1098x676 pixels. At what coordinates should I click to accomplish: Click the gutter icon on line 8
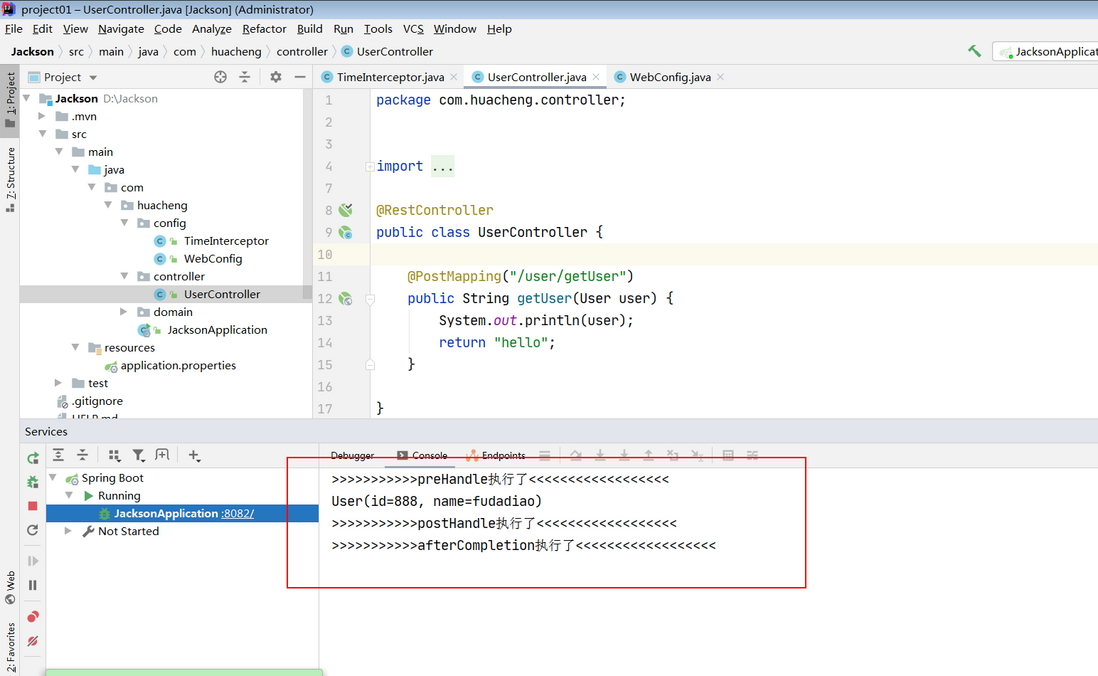point(345,209)
